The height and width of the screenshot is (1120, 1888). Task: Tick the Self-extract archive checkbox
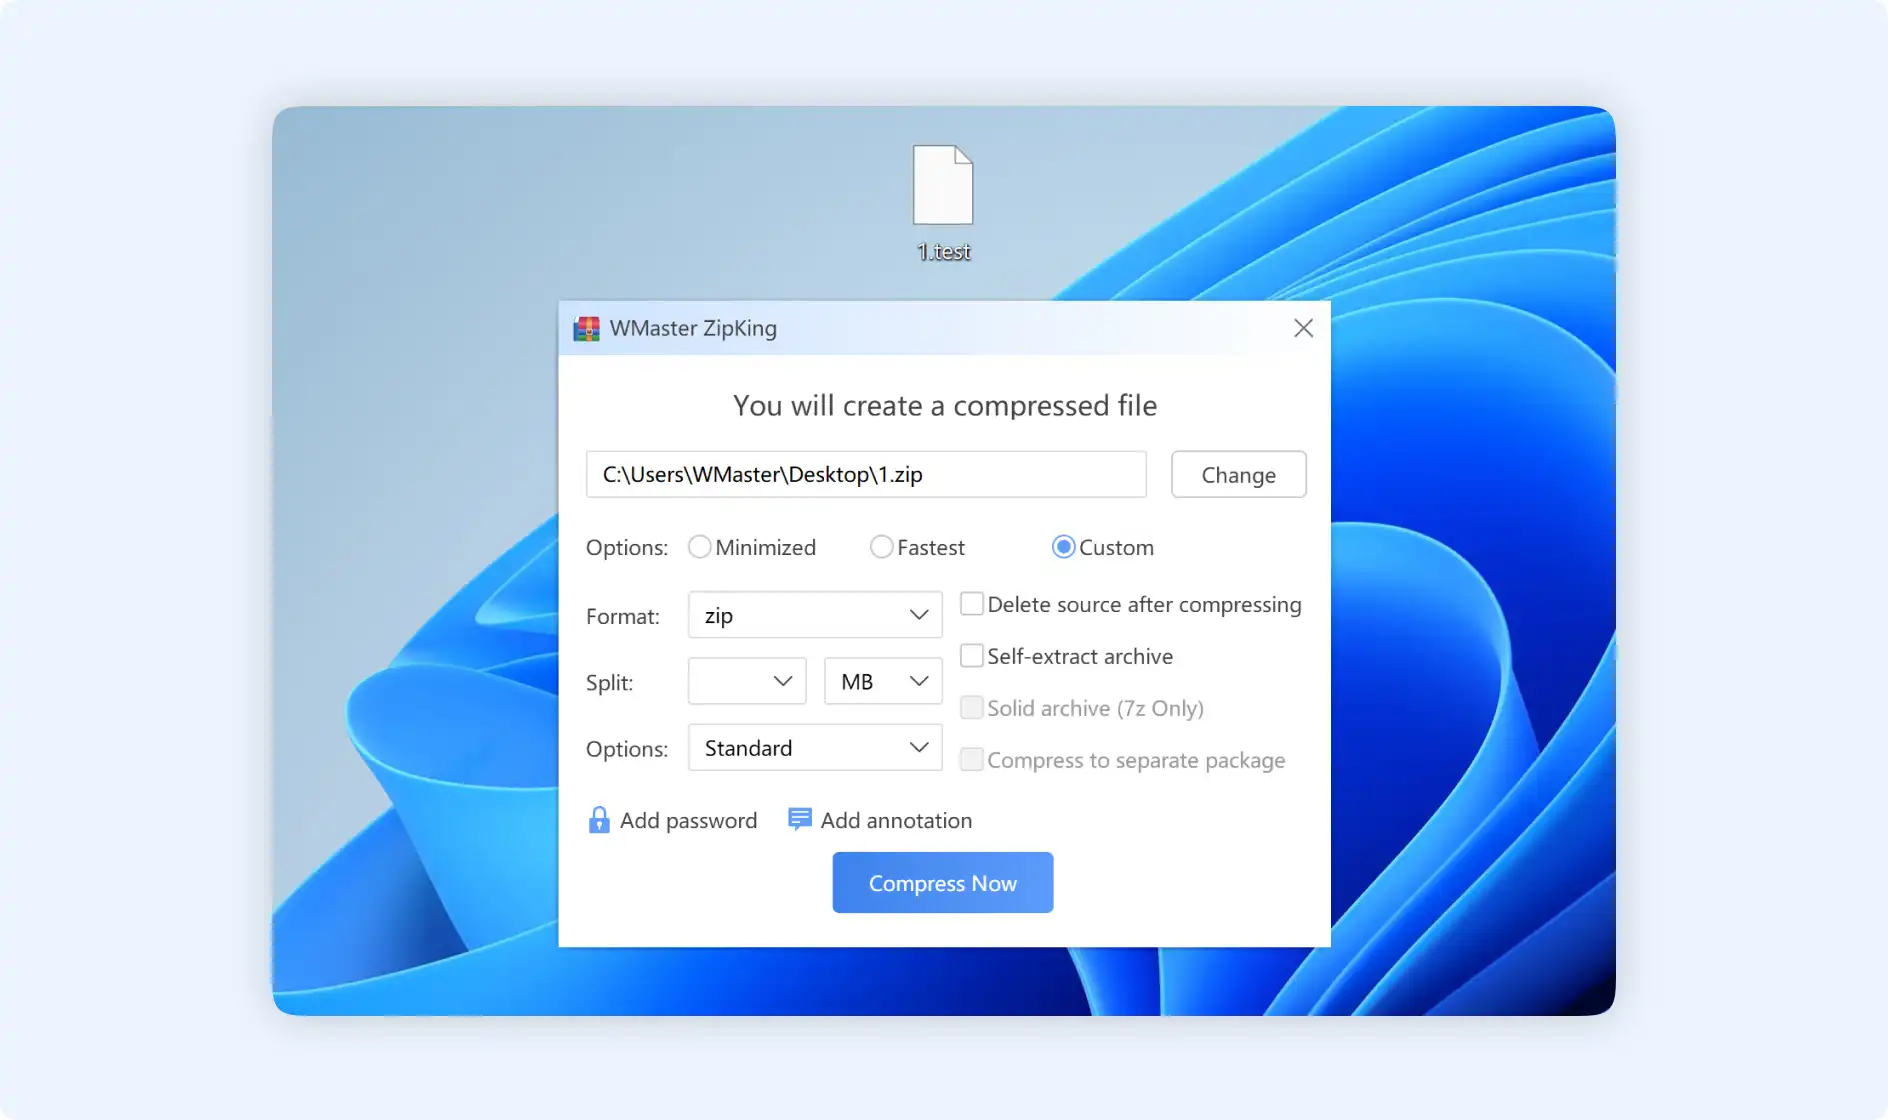[971, 656]
